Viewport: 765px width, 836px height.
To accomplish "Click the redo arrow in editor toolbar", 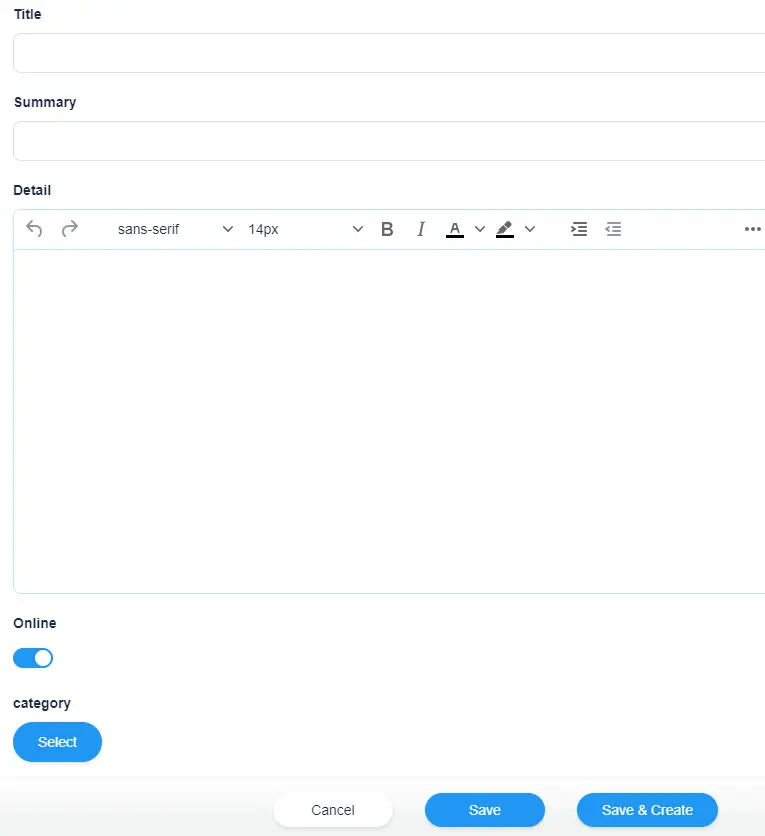I will point(70,229).
